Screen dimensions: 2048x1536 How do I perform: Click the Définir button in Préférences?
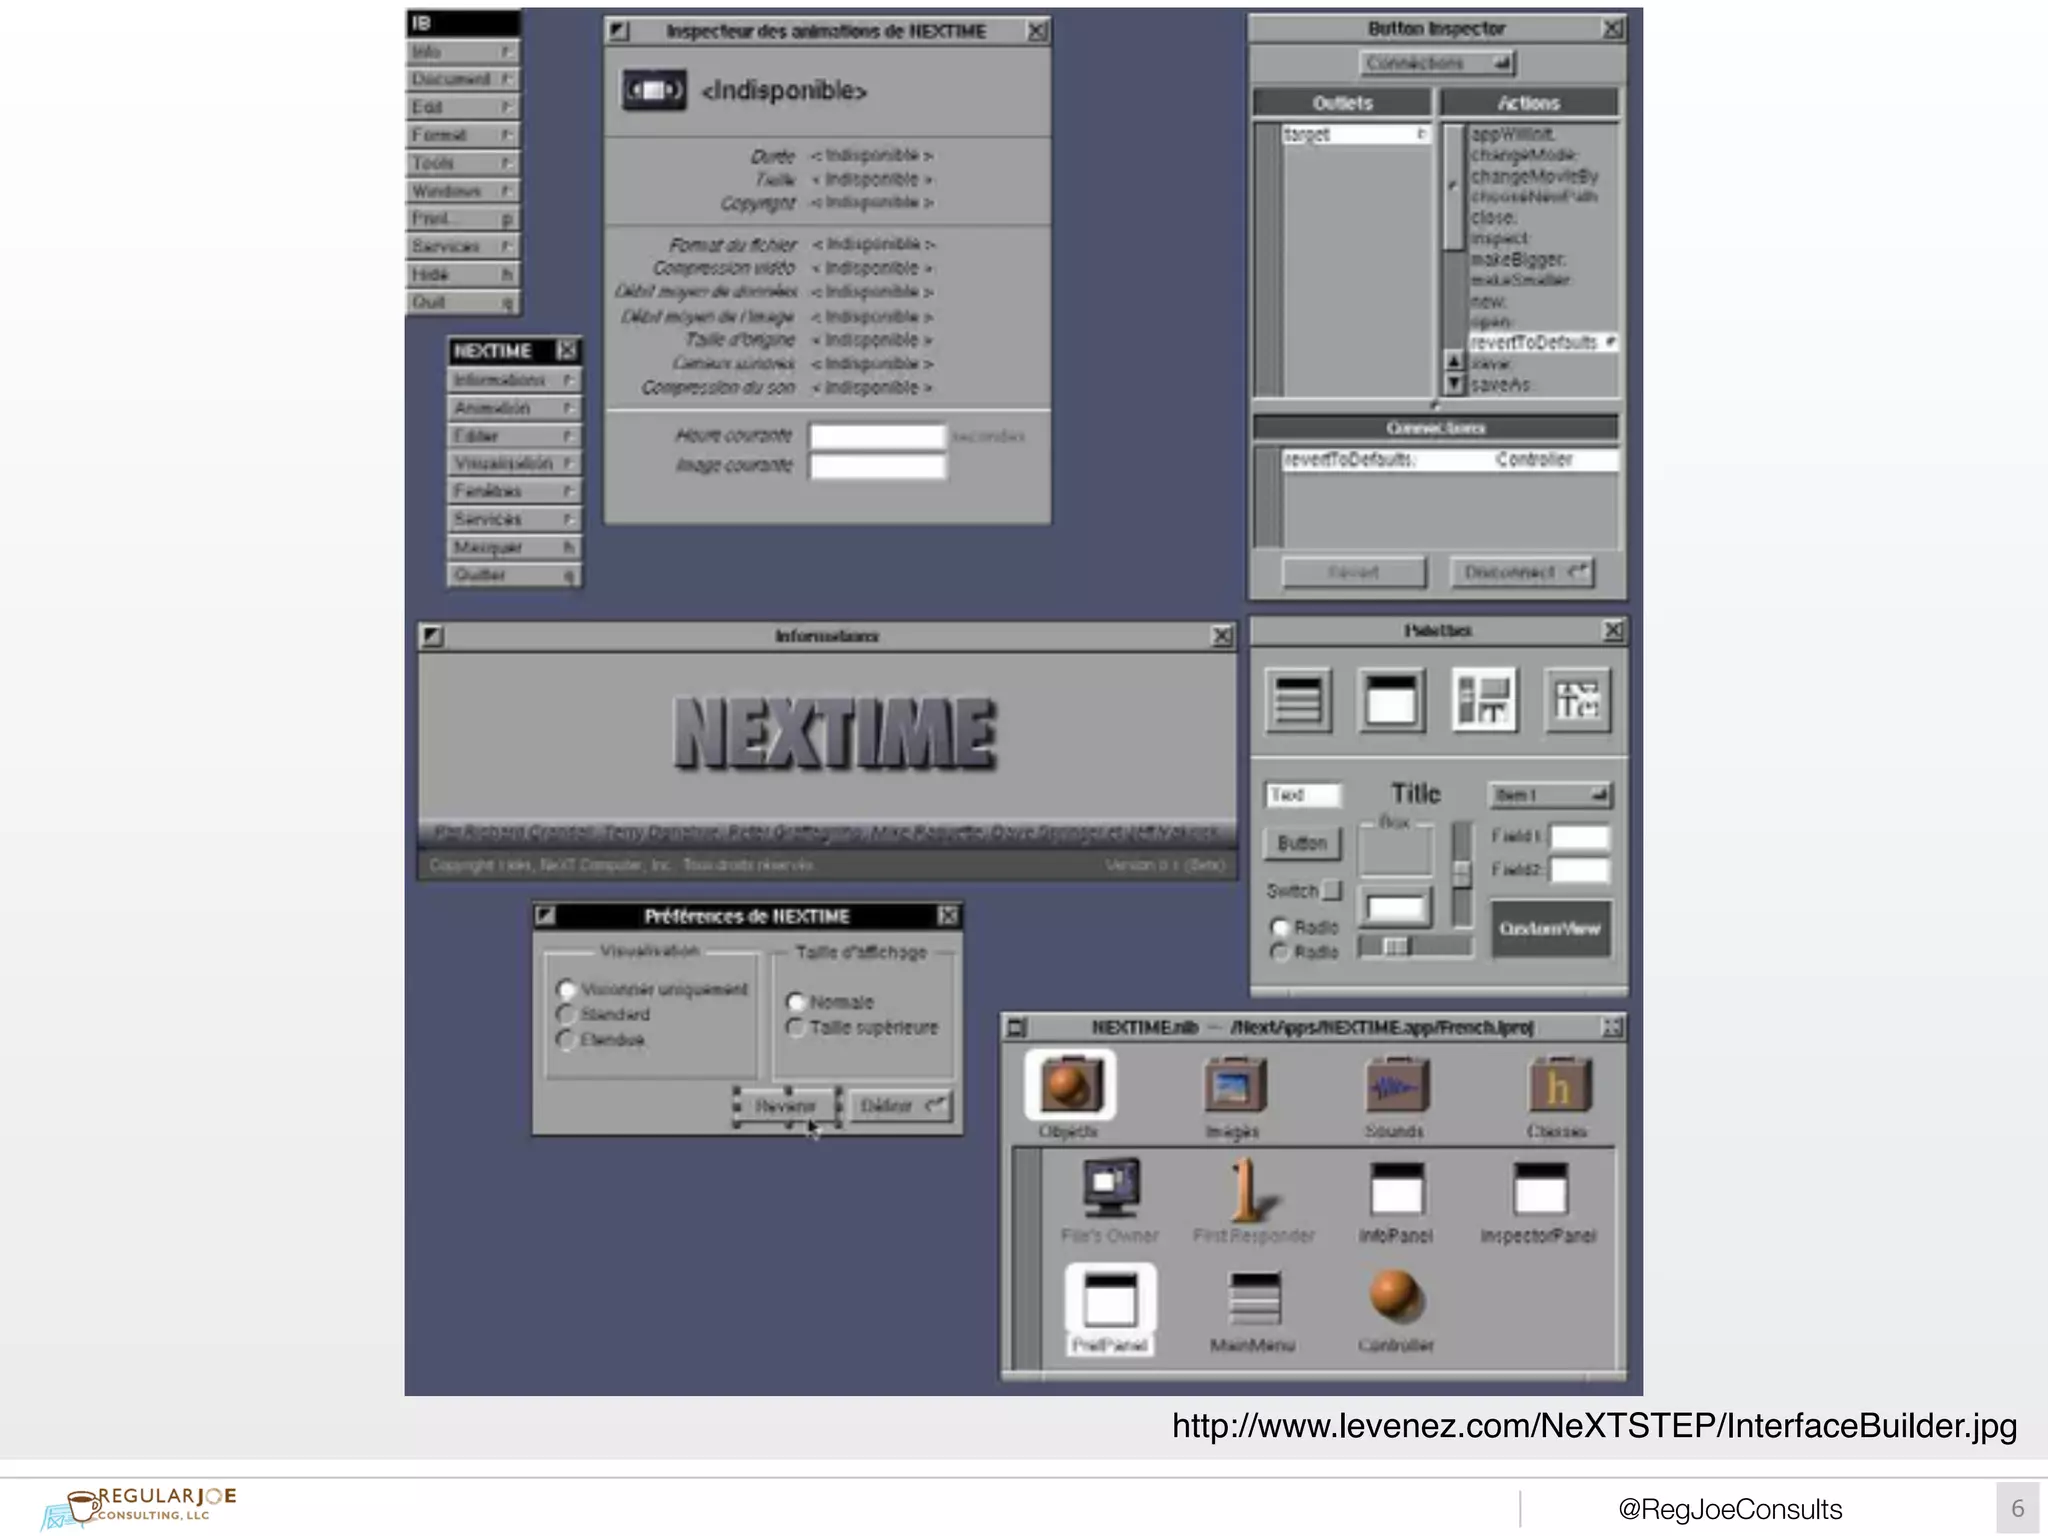tap(901, 1106)
